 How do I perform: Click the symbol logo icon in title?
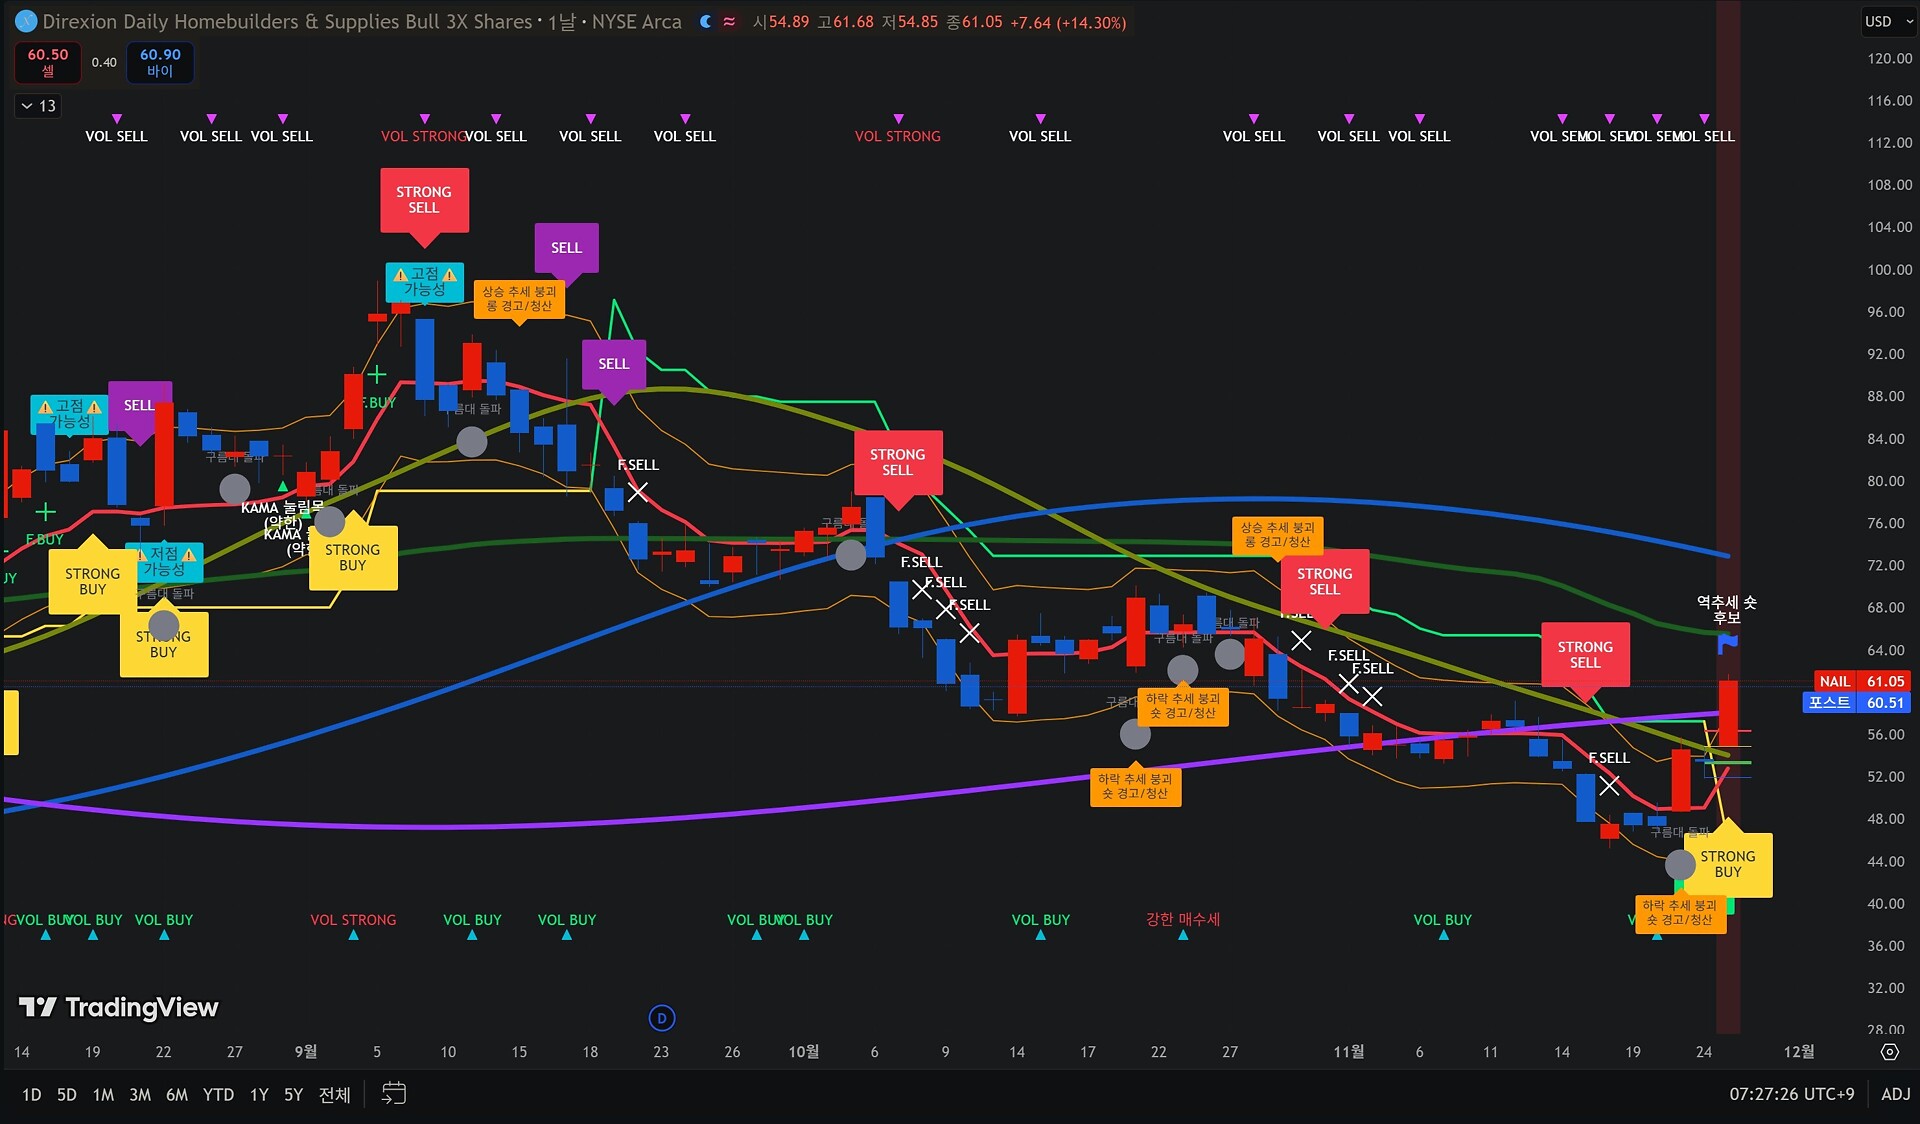click(x=26, y=21)
